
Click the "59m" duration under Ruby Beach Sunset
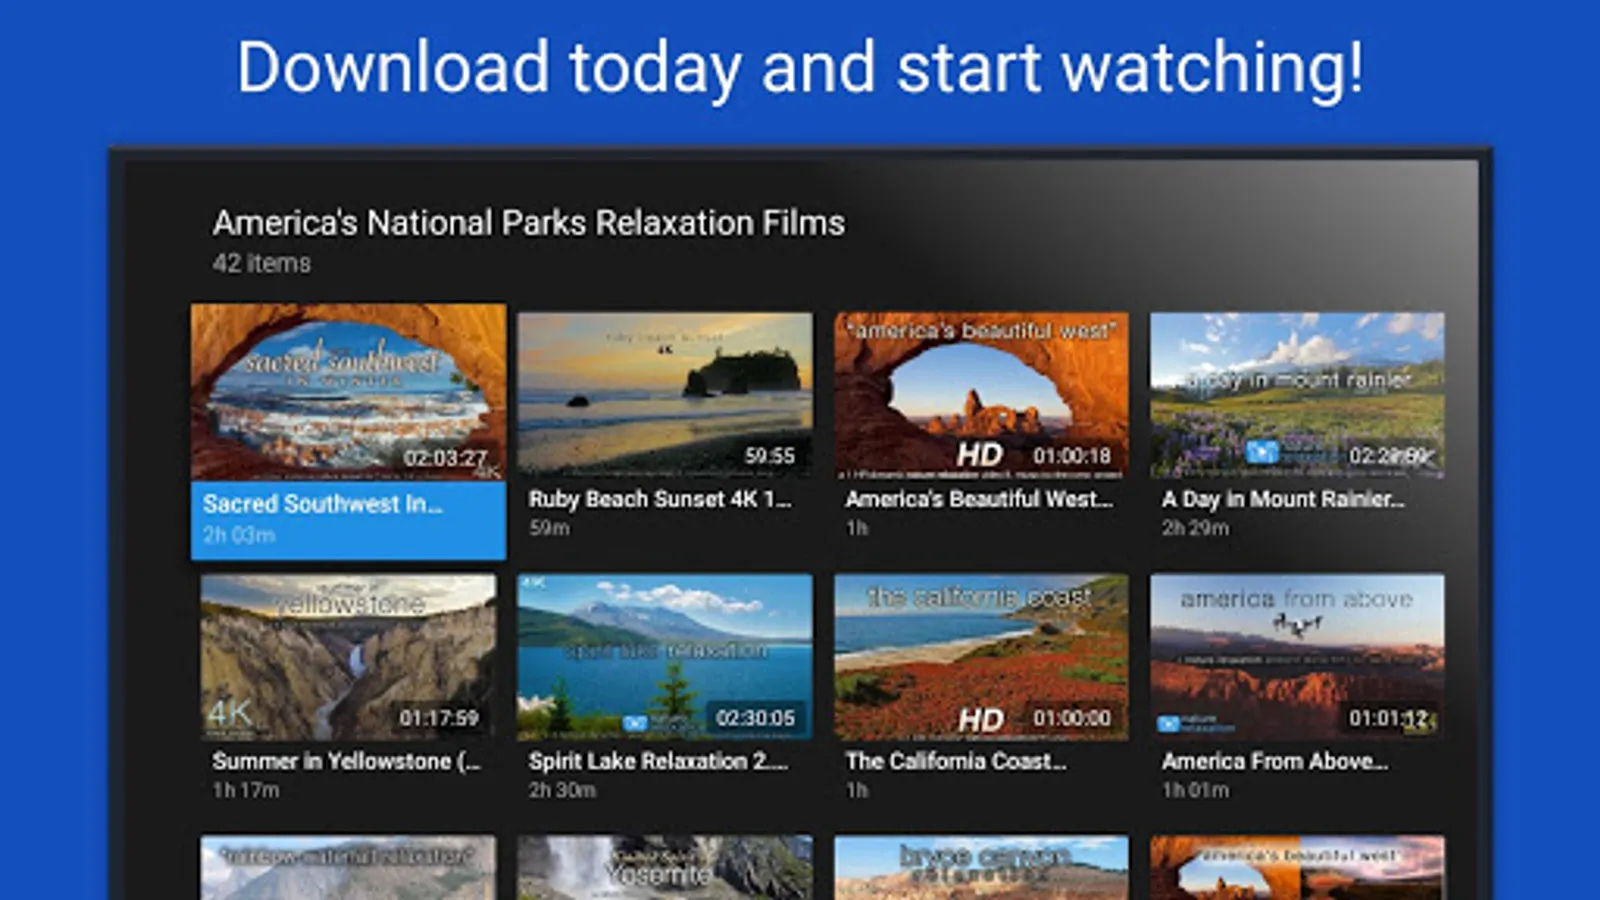coord(549,527)
